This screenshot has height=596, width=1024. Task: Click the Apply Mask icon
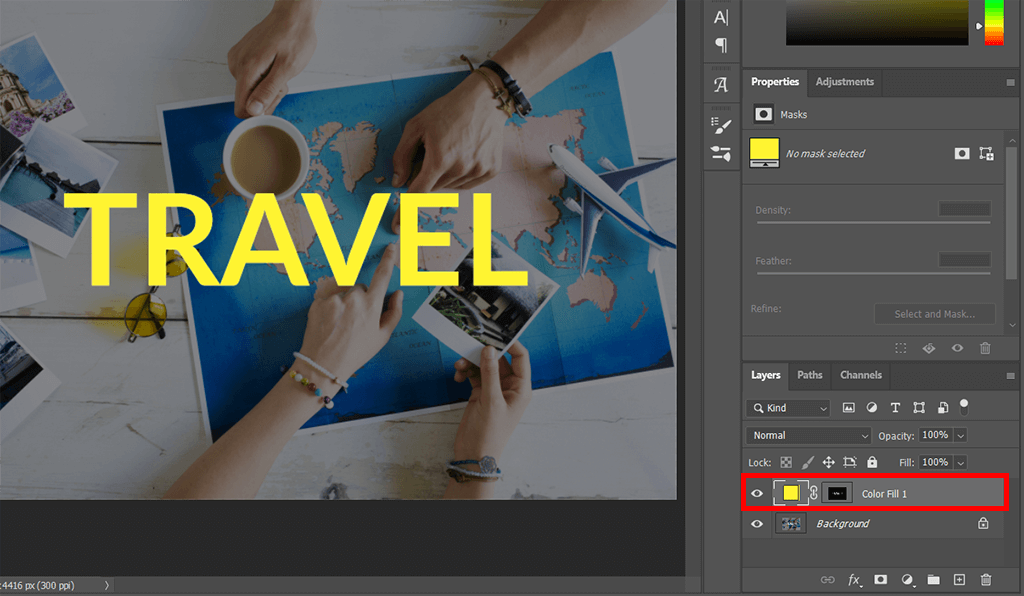(929, 348)
